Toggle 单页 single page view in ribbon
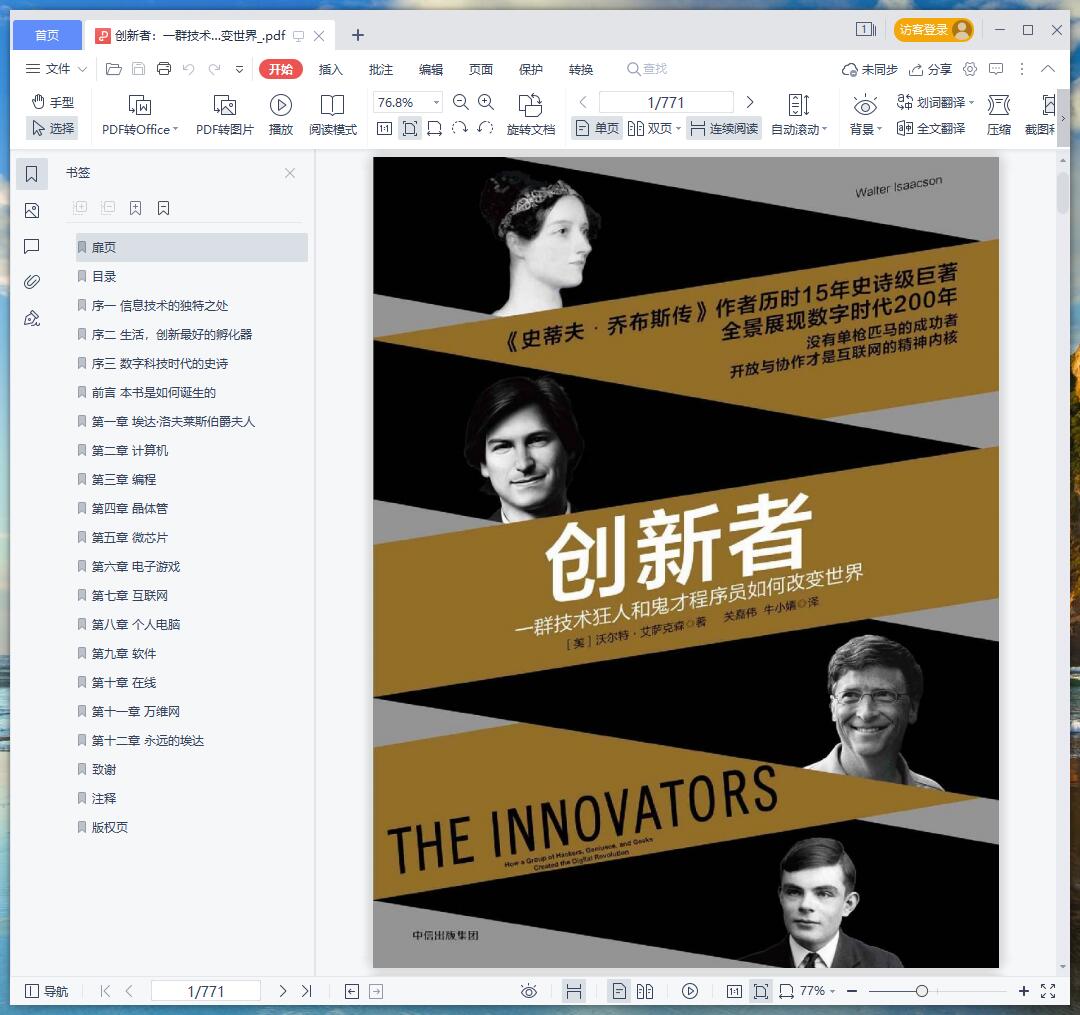 click(x=597, y=128)
